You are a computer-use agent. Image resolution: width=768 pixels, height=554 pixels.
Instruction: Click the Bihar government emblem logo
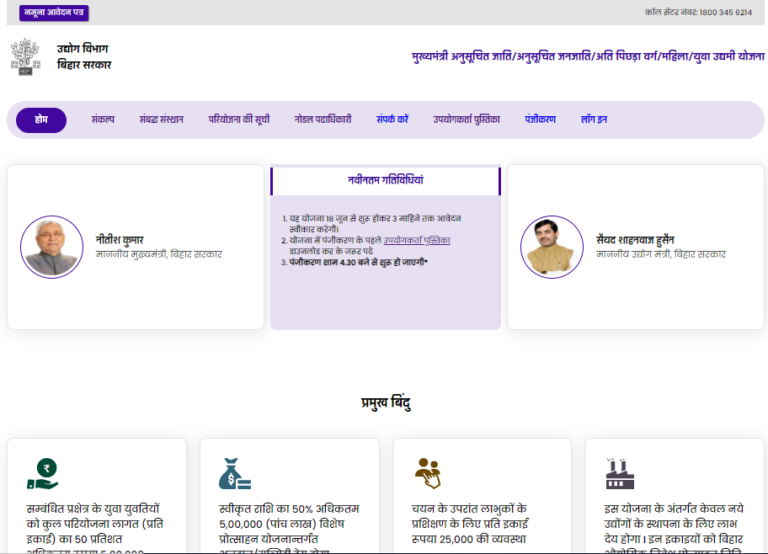point(23,56)
